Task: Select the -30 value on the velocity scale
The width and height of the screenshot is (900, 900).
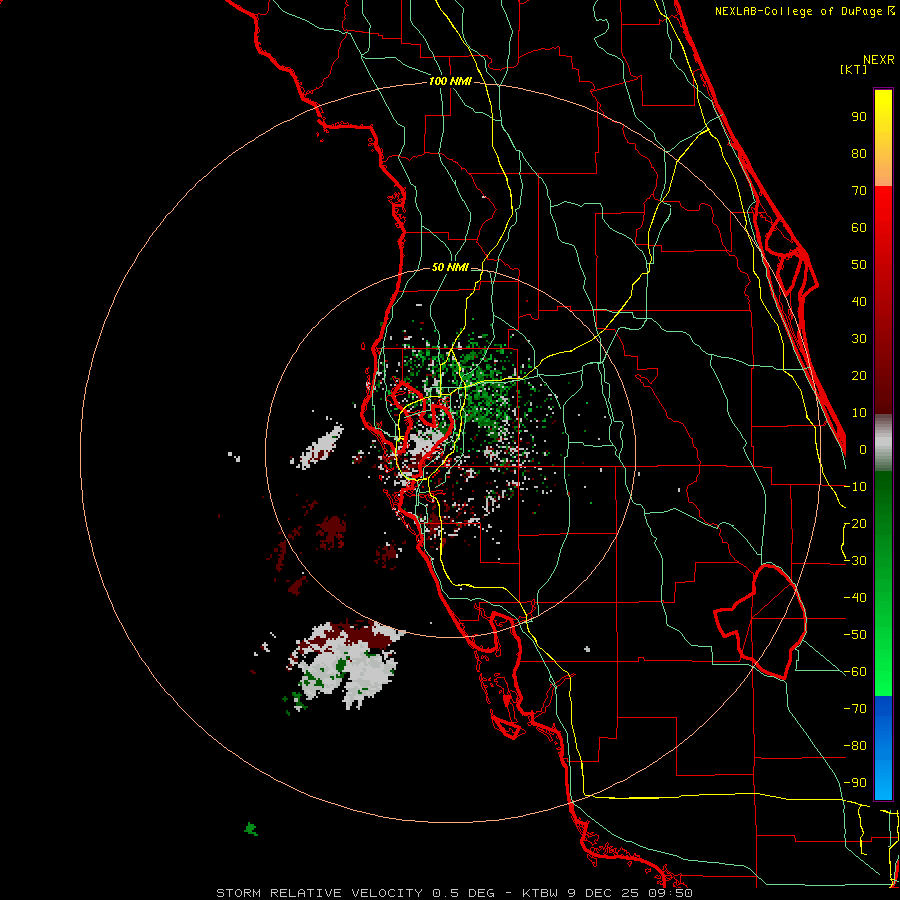Action: point(855,561)
